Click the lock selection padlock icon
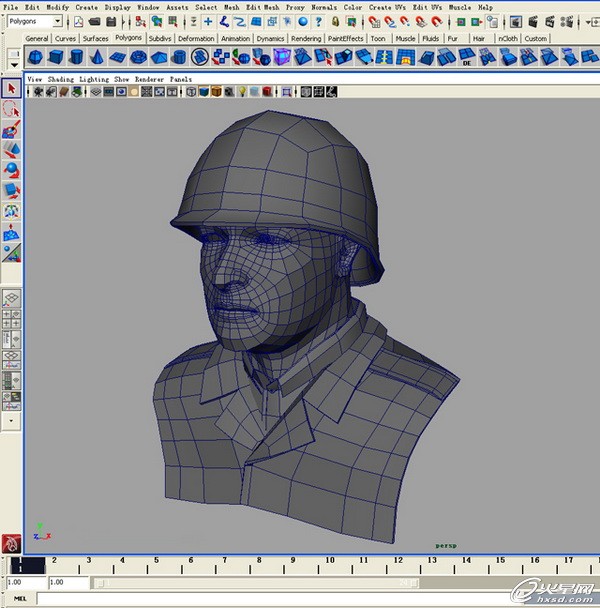 335,22
